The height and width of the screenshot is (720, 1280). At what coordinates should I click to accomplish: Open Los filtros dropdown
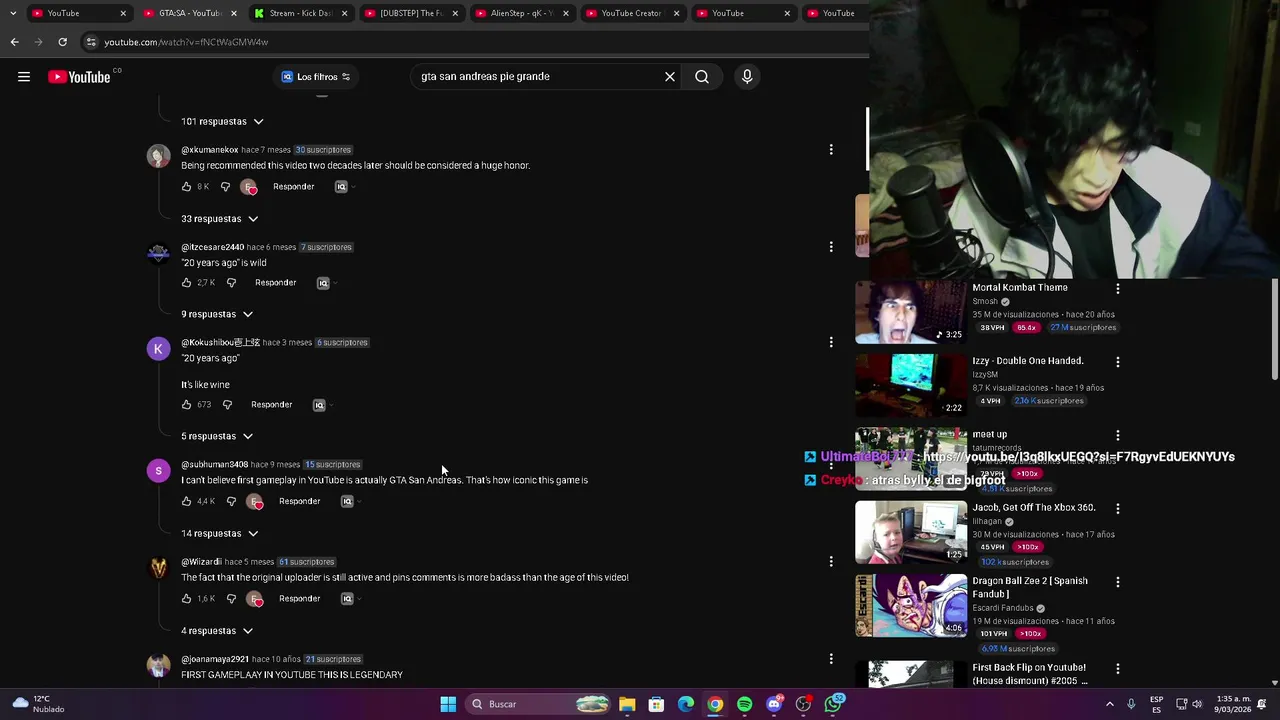pyautogui.click(x=316, y=77)
